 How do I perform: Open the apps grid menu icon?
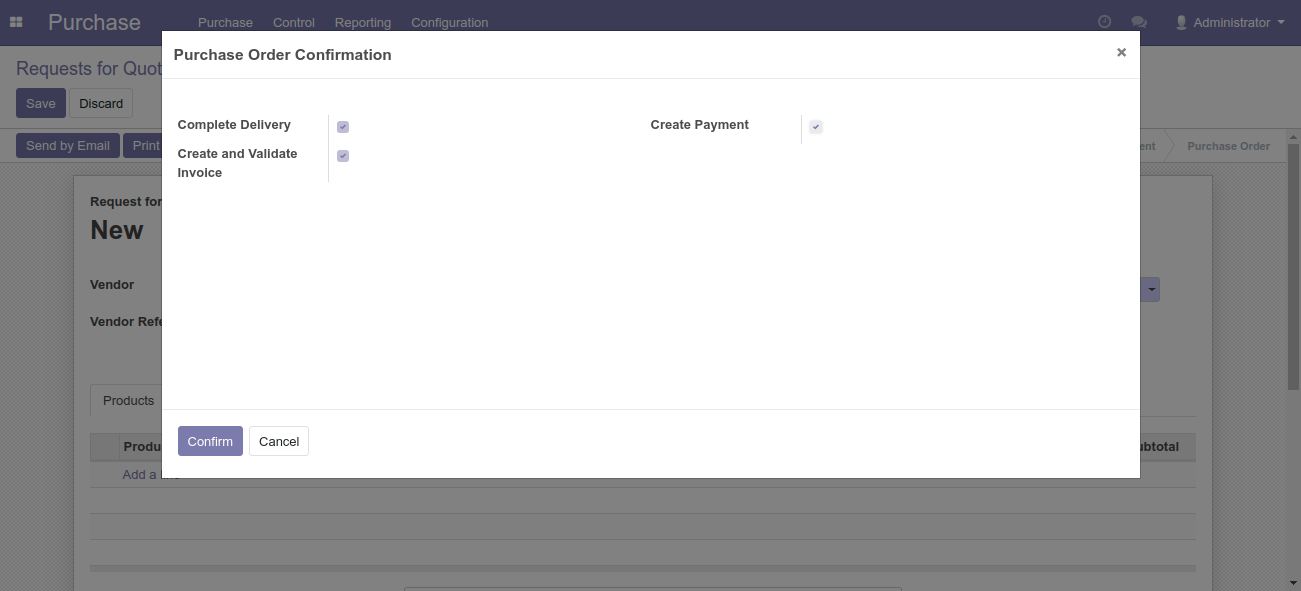pos(16,22)
